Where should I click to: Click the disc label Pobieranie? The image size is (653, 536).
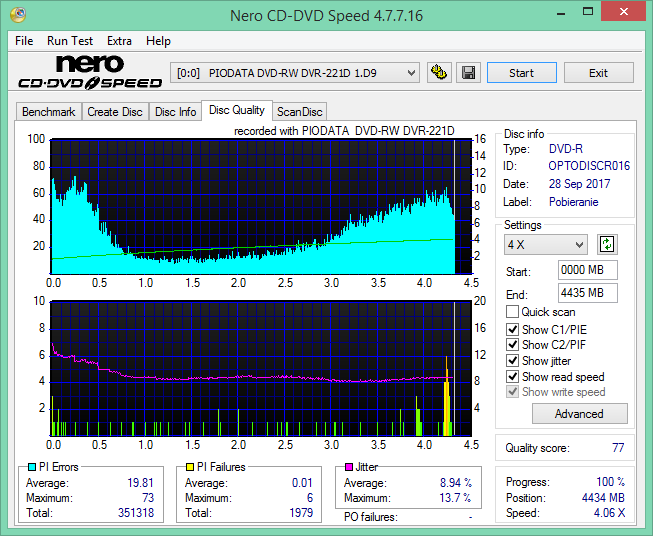[x=573, y=202]
